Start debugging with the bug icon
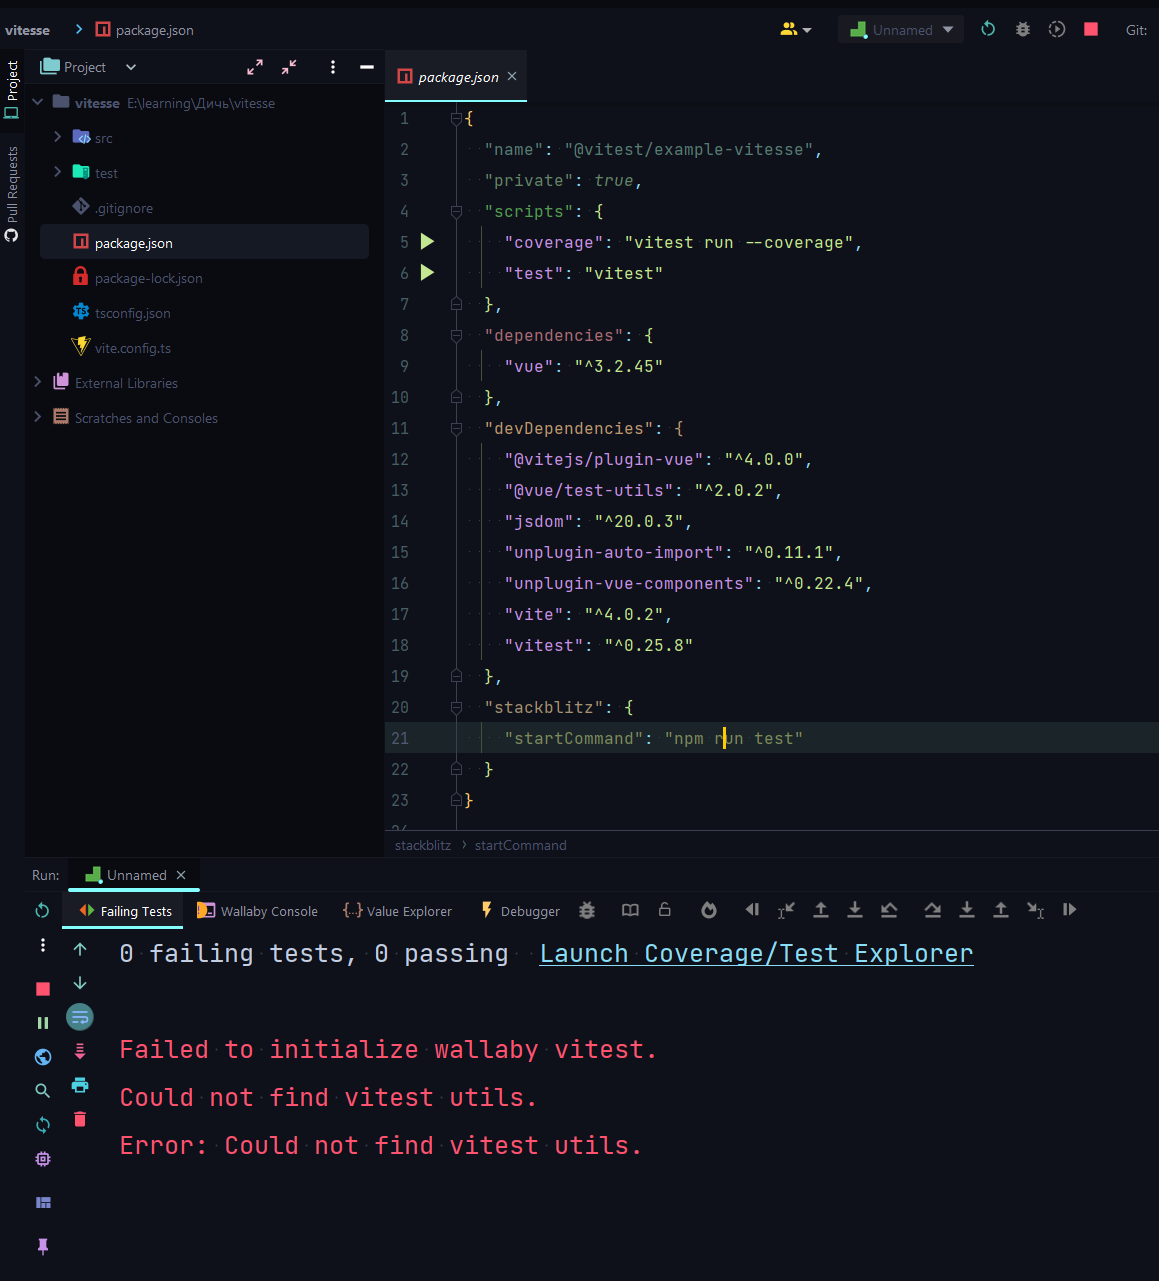Image resolution: width=1159 pixels, height=1281 pixels. (x=1022, y=29)
